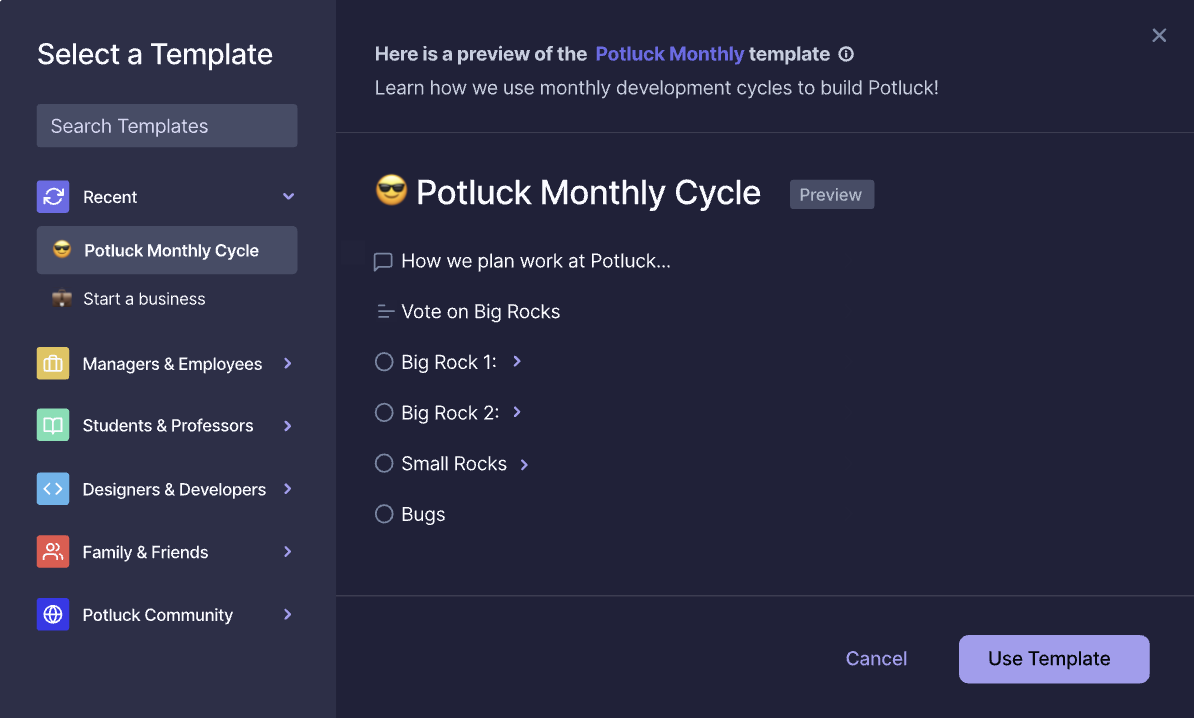The width and height of the screenshot is (1194, 718).
Task: Click the Family & Friends people icon
Action: (53, 551)
